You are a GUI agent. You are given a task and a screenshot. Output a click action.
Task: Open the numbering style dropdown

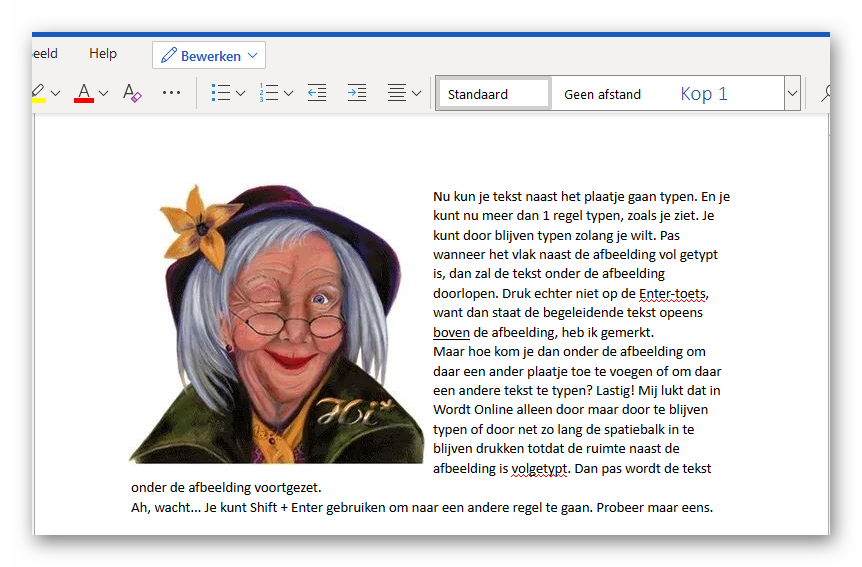click(x=288, y=94)
